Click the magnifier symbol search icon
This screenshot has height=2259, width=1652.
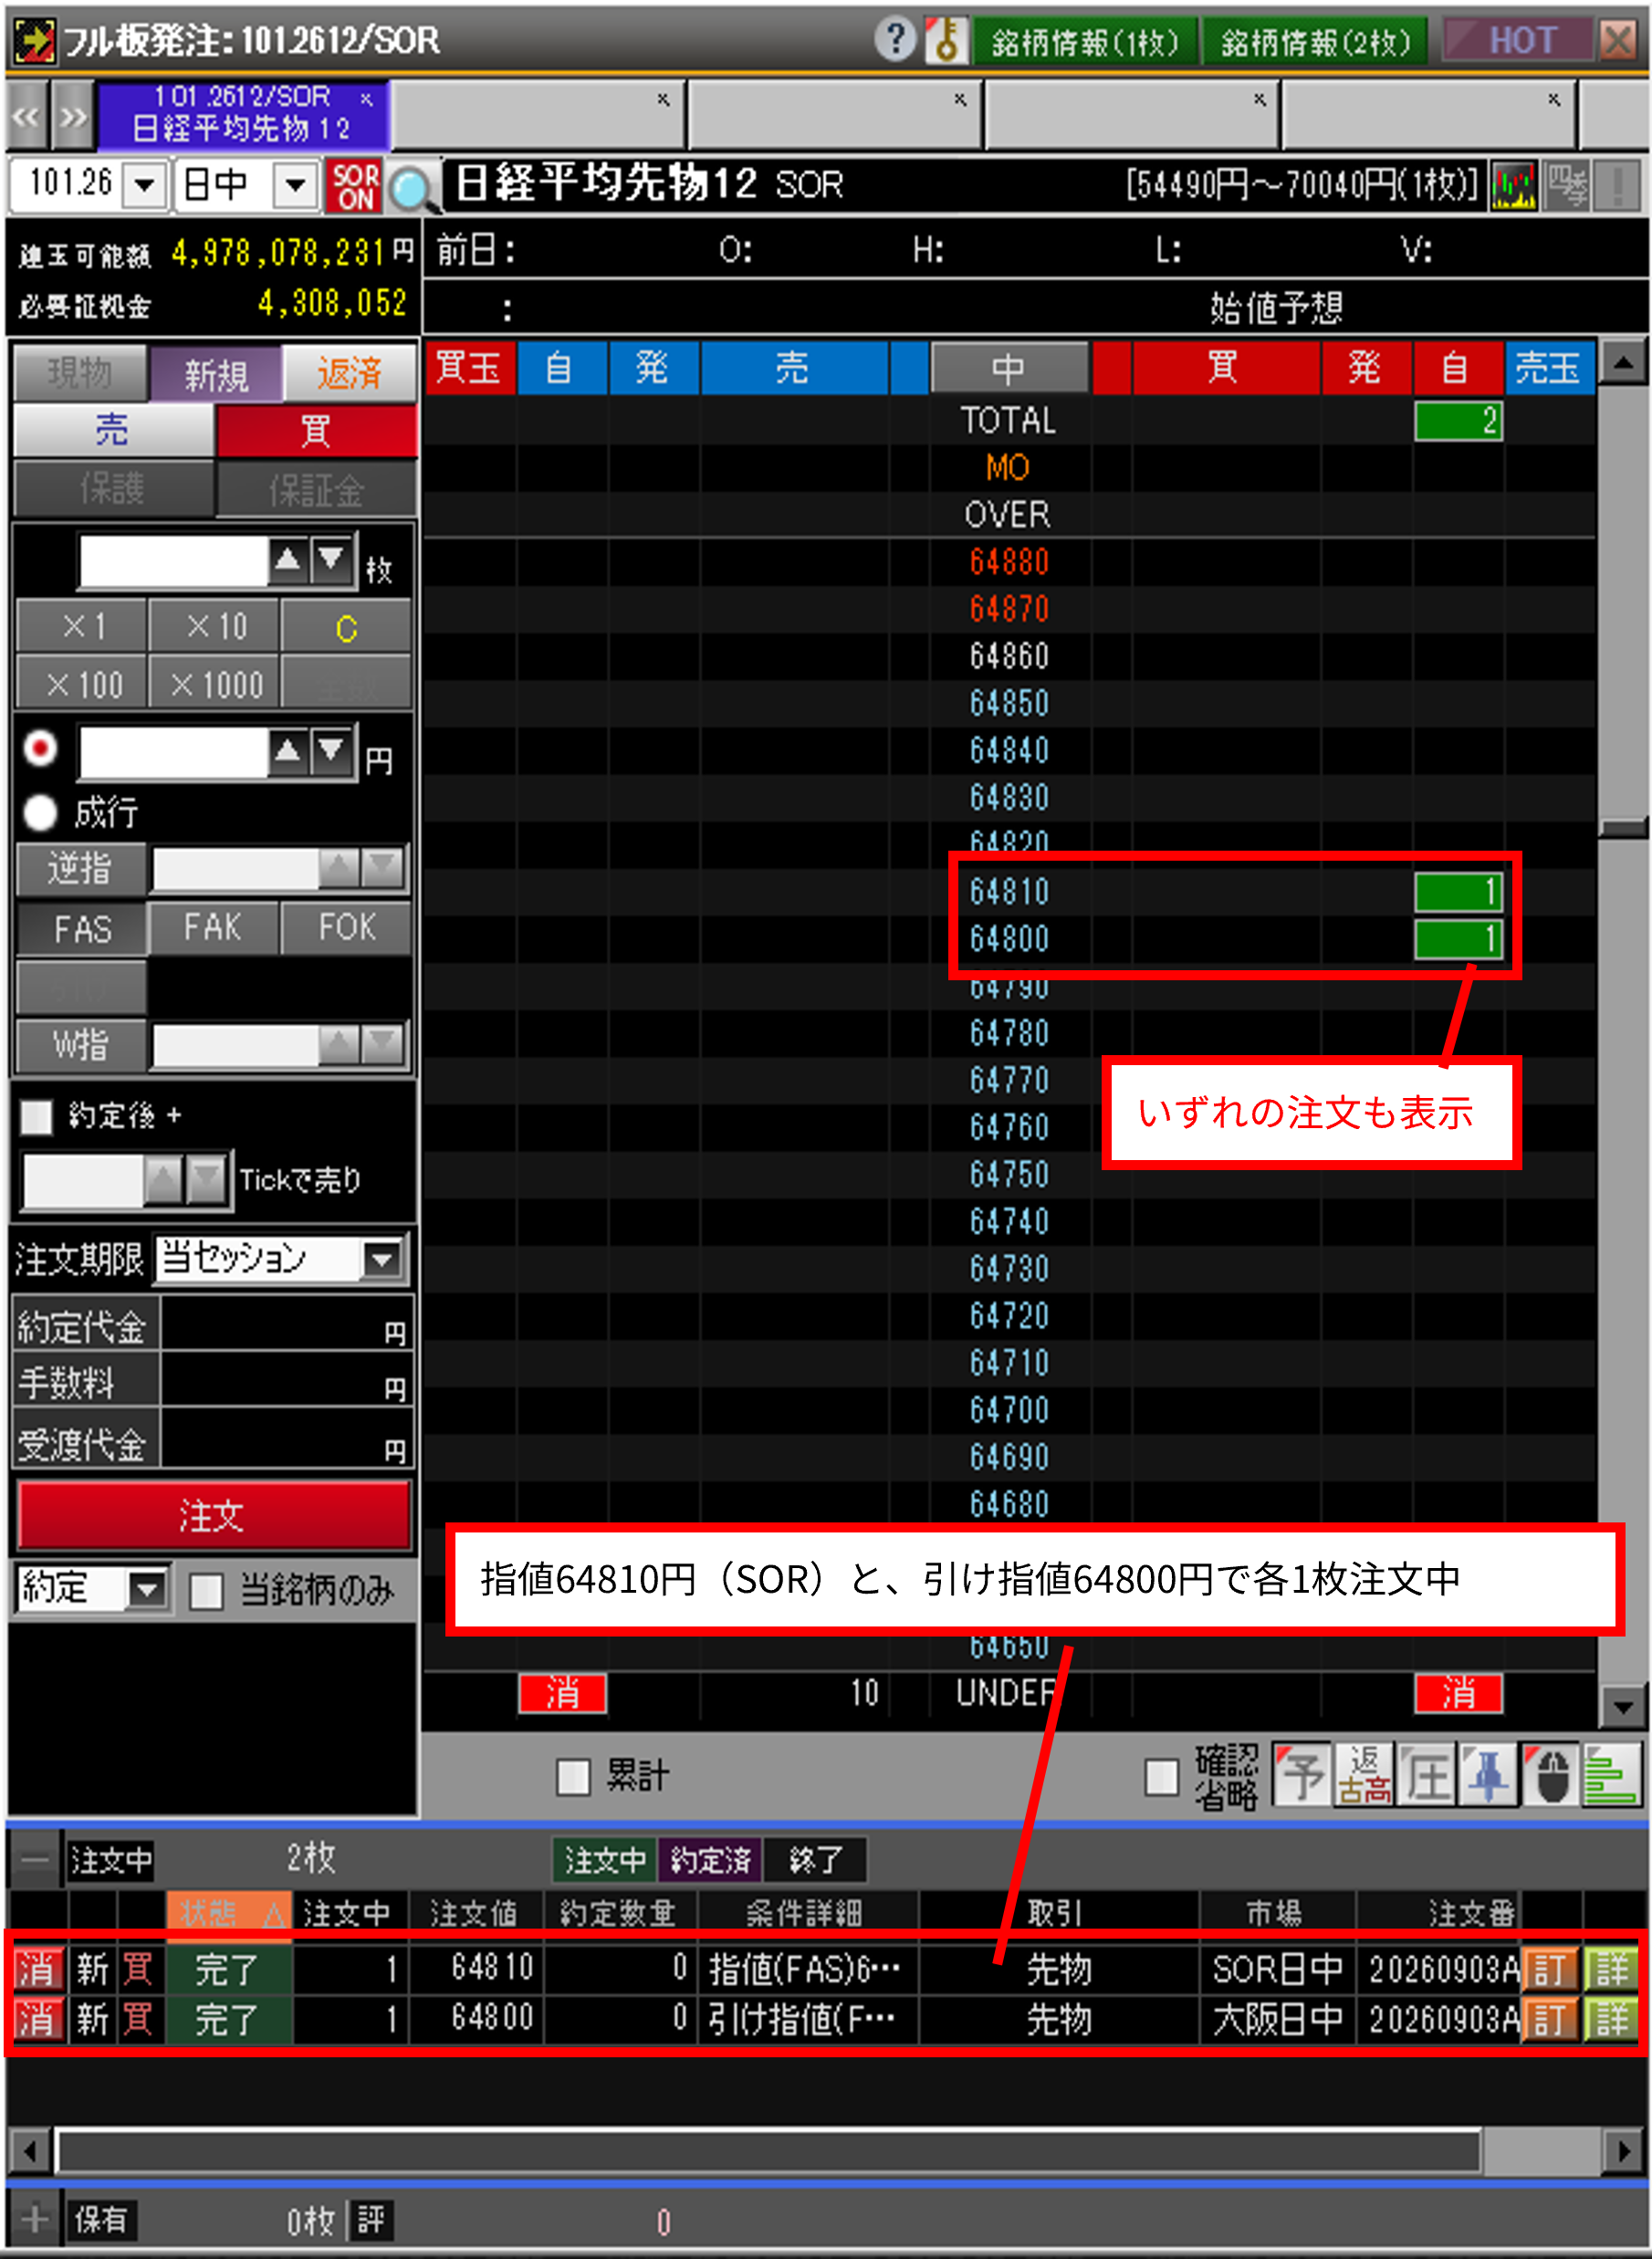(412, 187)
